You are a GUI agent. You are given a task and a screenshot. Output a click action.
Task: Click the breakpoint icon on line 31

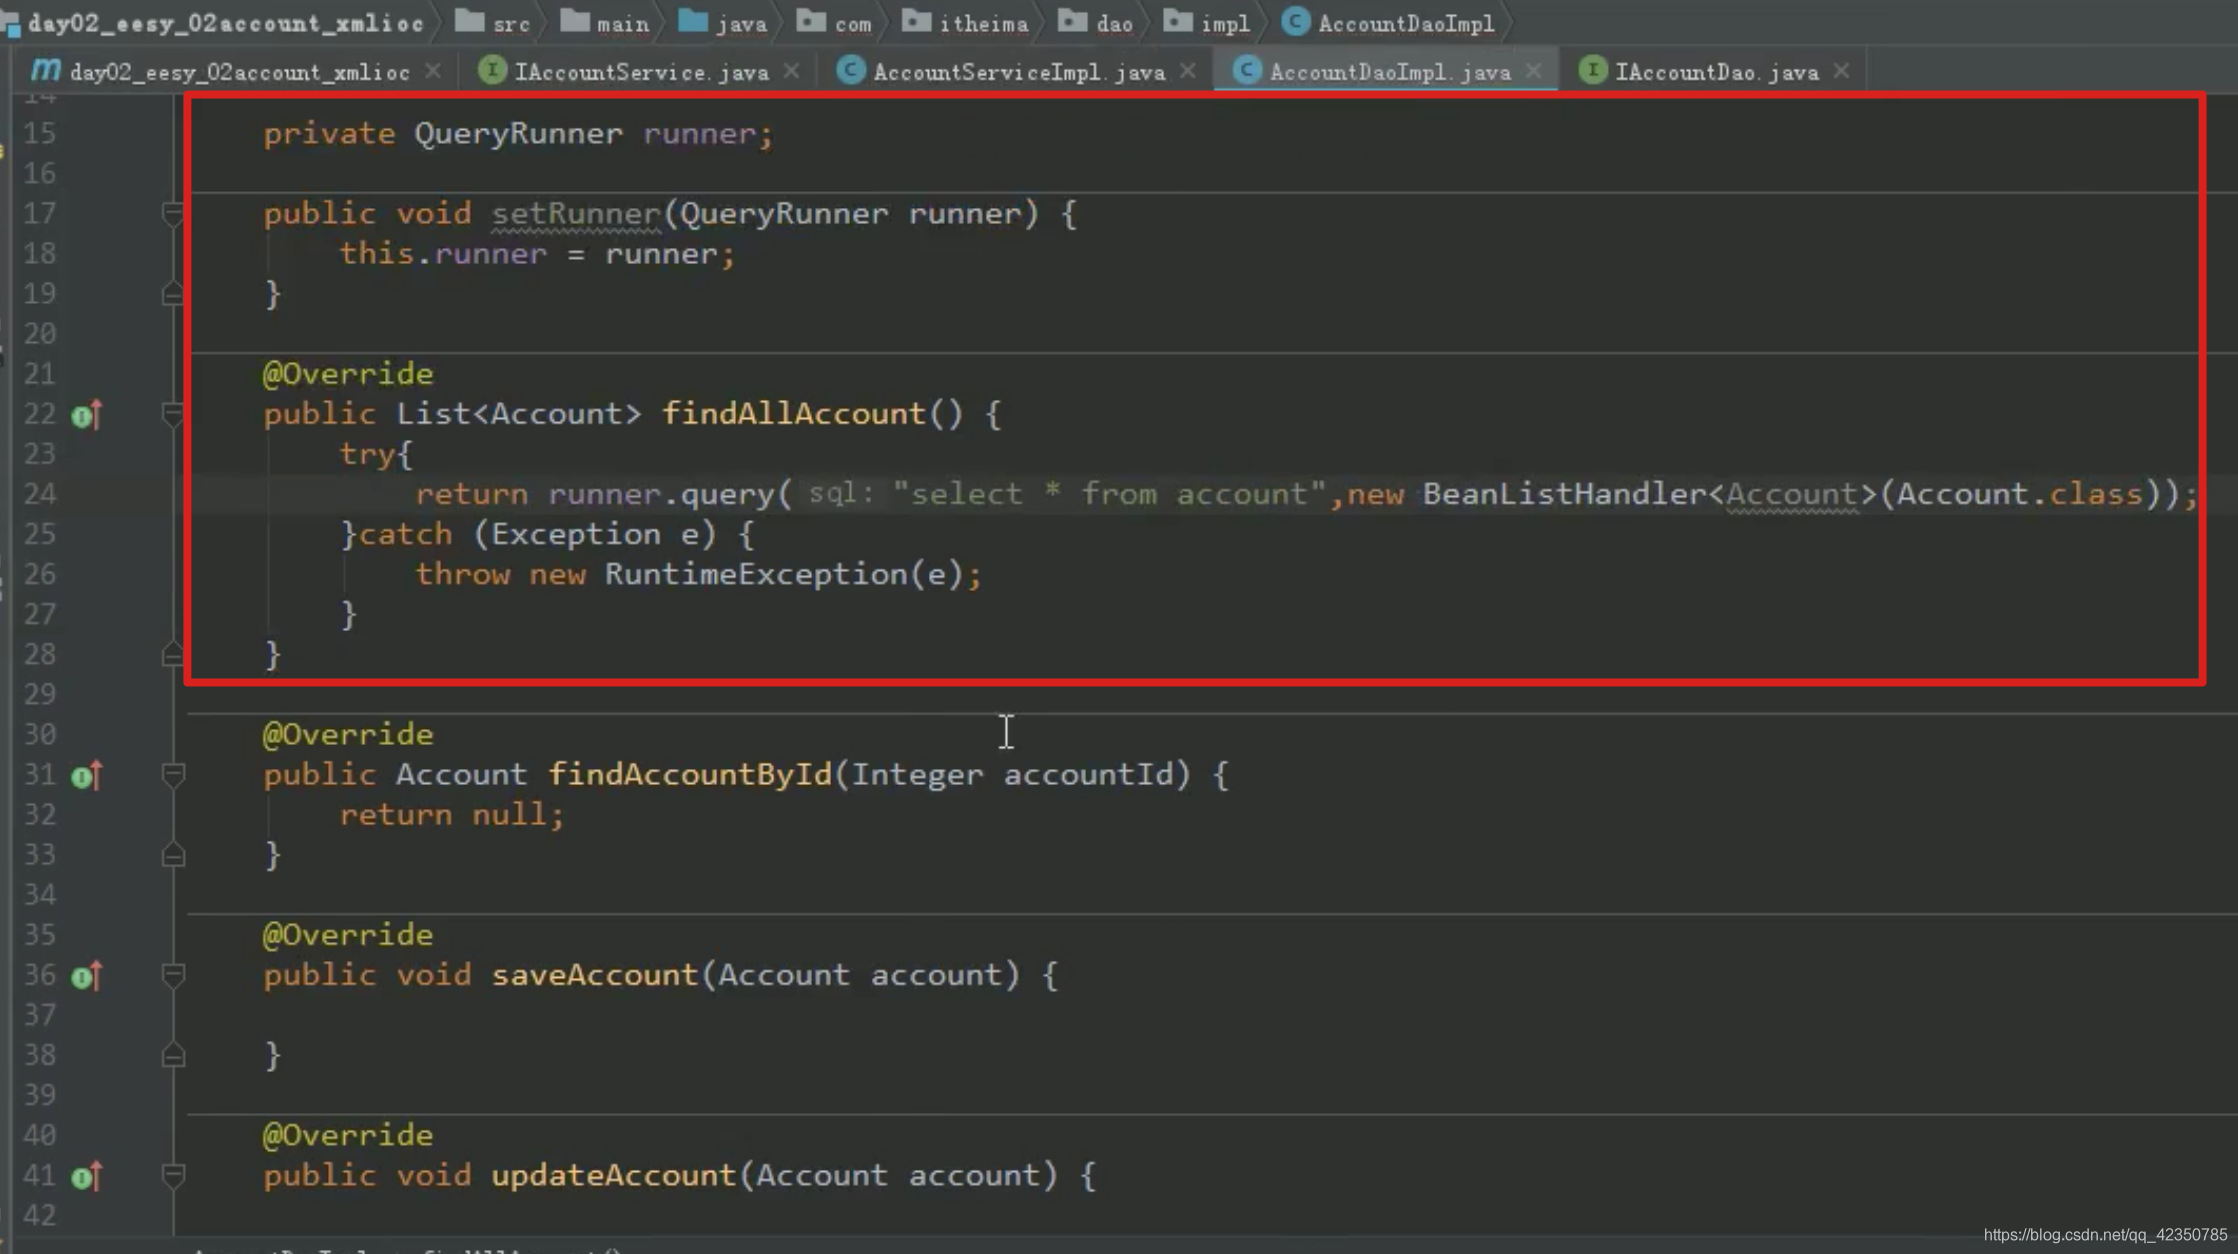86,775
